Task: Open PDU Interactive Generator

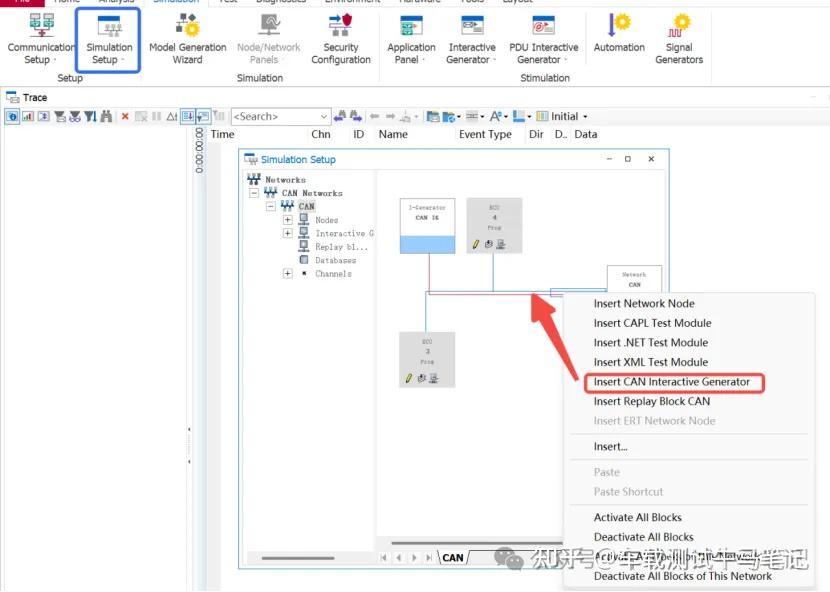Action: (x=544, y=40)
